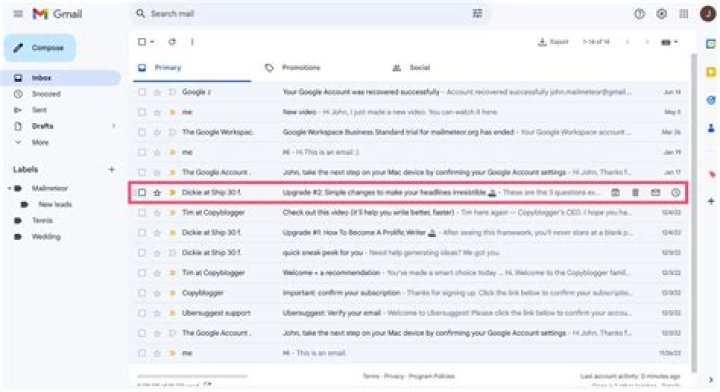The width and height of the screenshot is (720, 392).
Task: Open Google Calendar side panel
Action: pos(711,44)
